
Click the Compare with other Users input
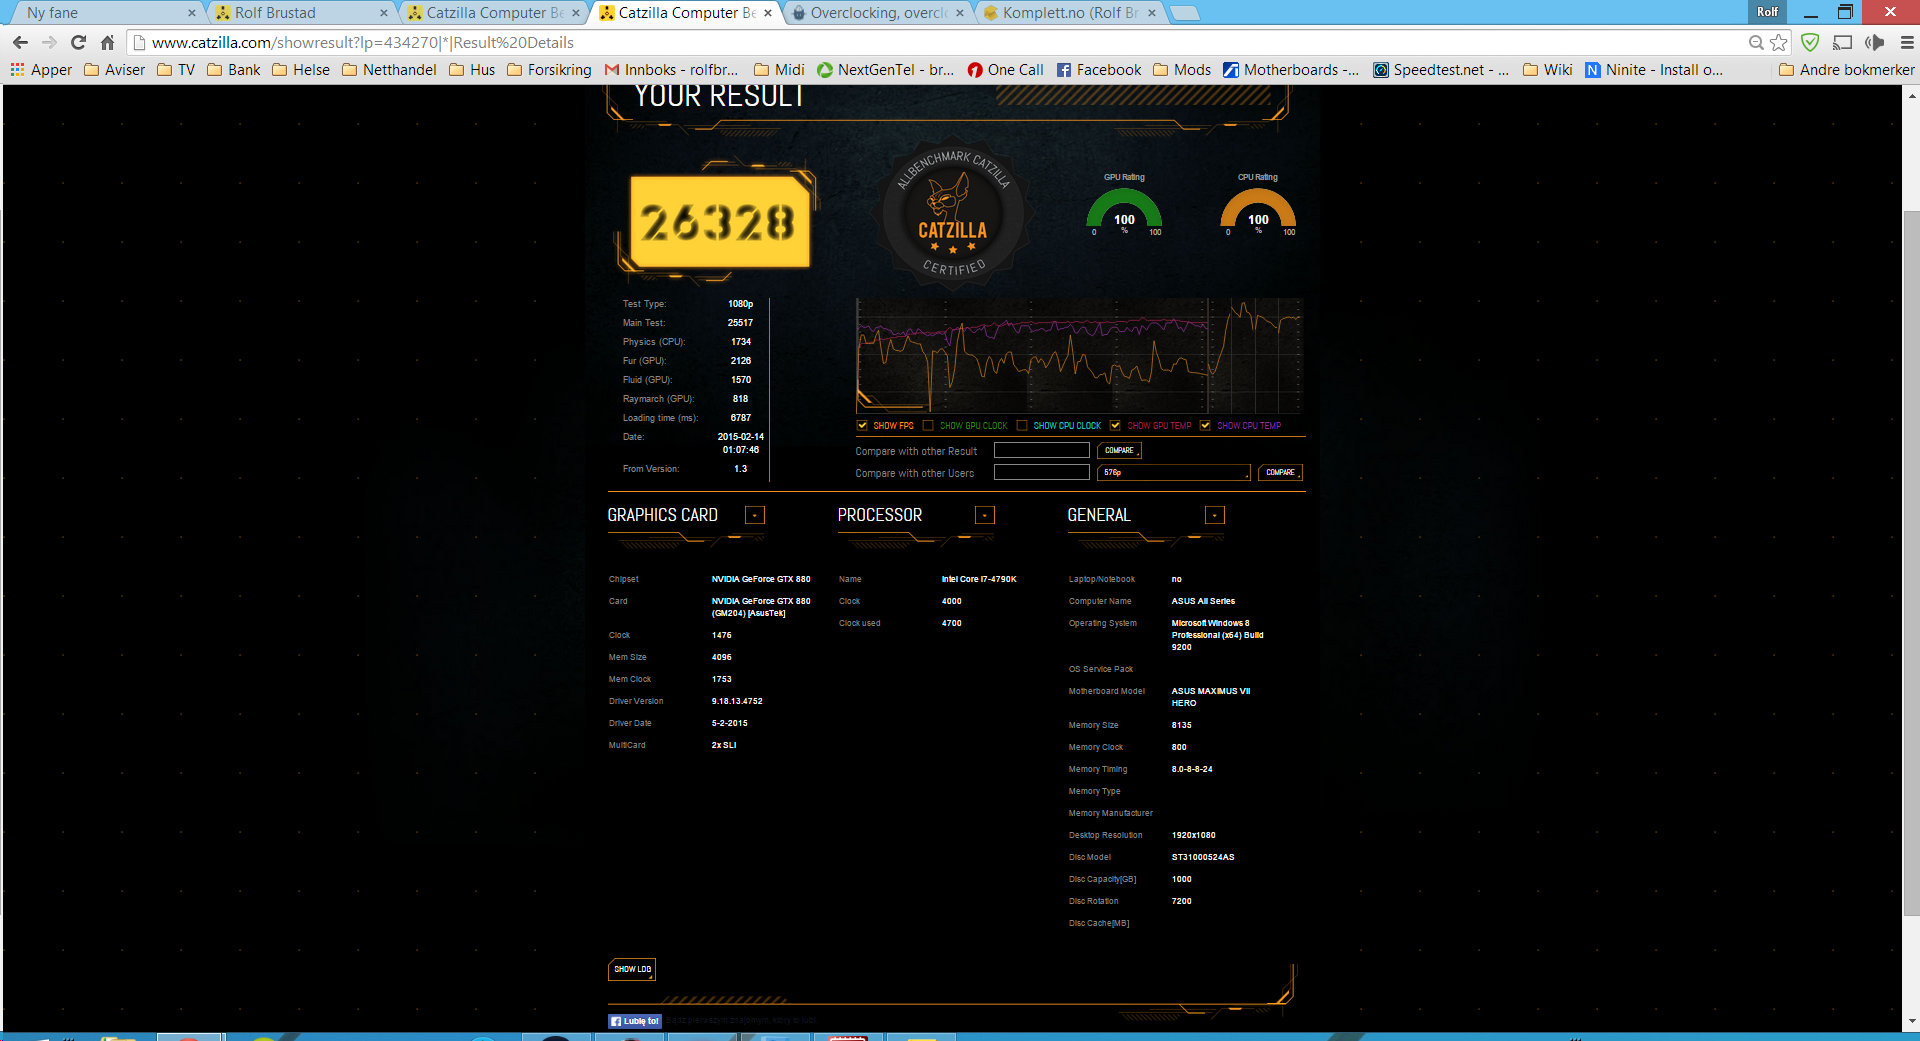(1041, 472)
